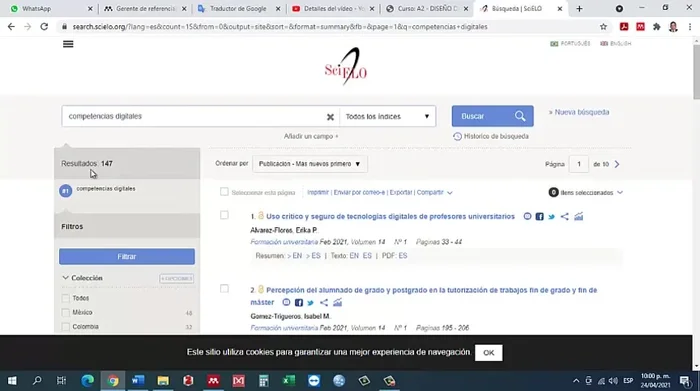Switch to the Traductor de Google tab
The image size is (700, 391).
point(239,8)
